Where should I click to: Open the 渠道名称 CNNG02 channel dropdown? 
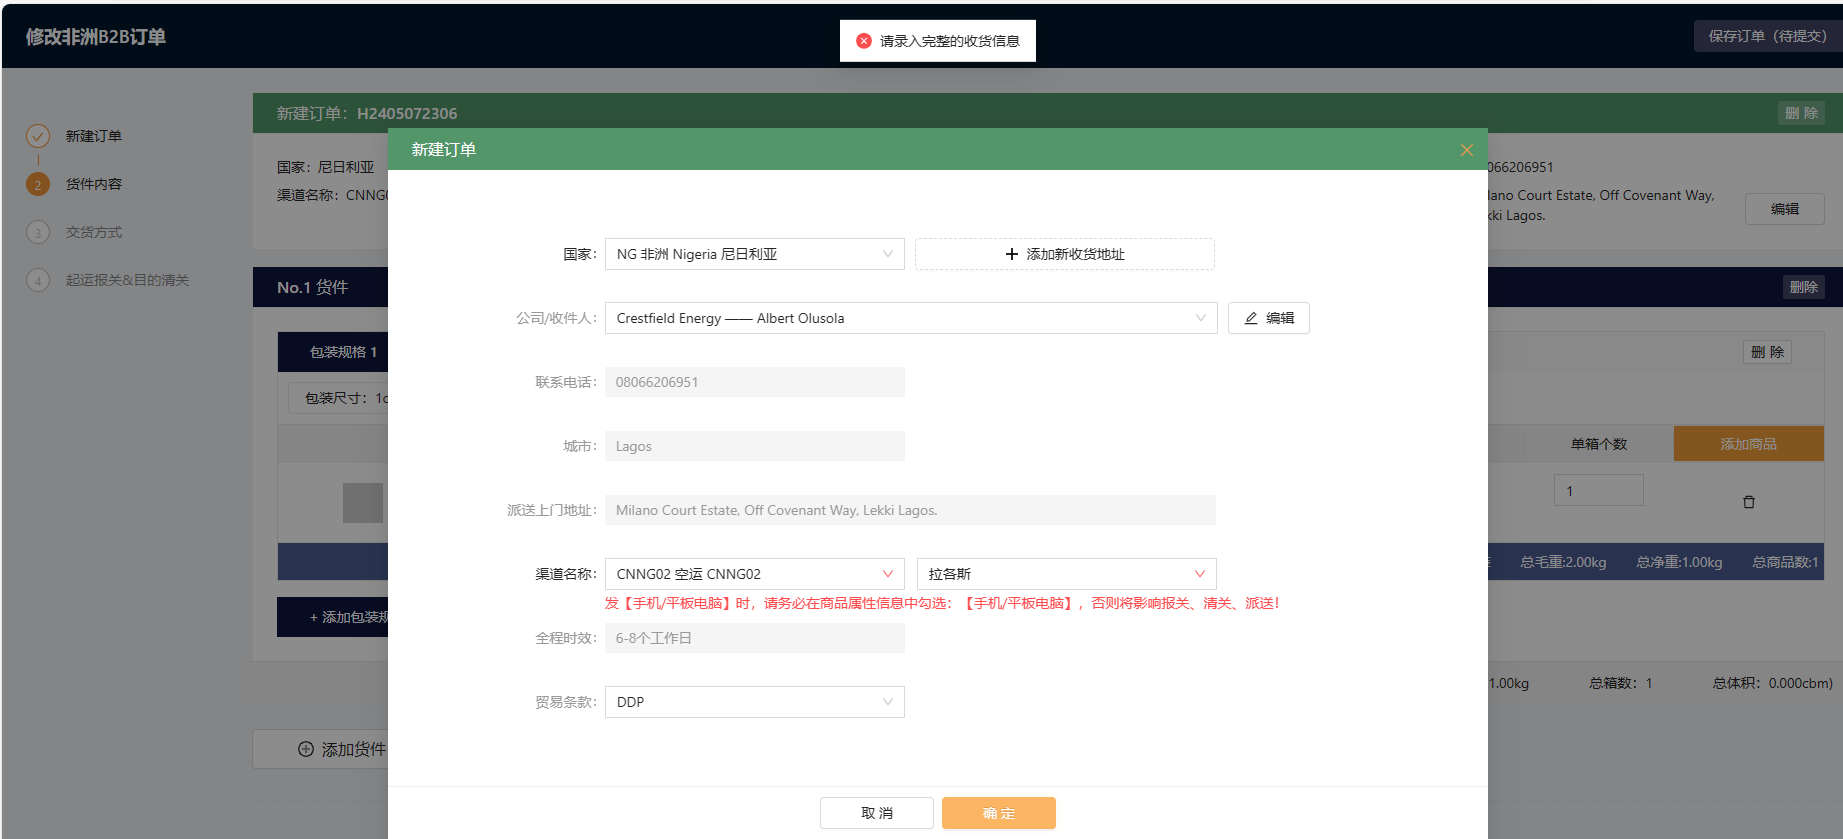click(x=754, y=574)
